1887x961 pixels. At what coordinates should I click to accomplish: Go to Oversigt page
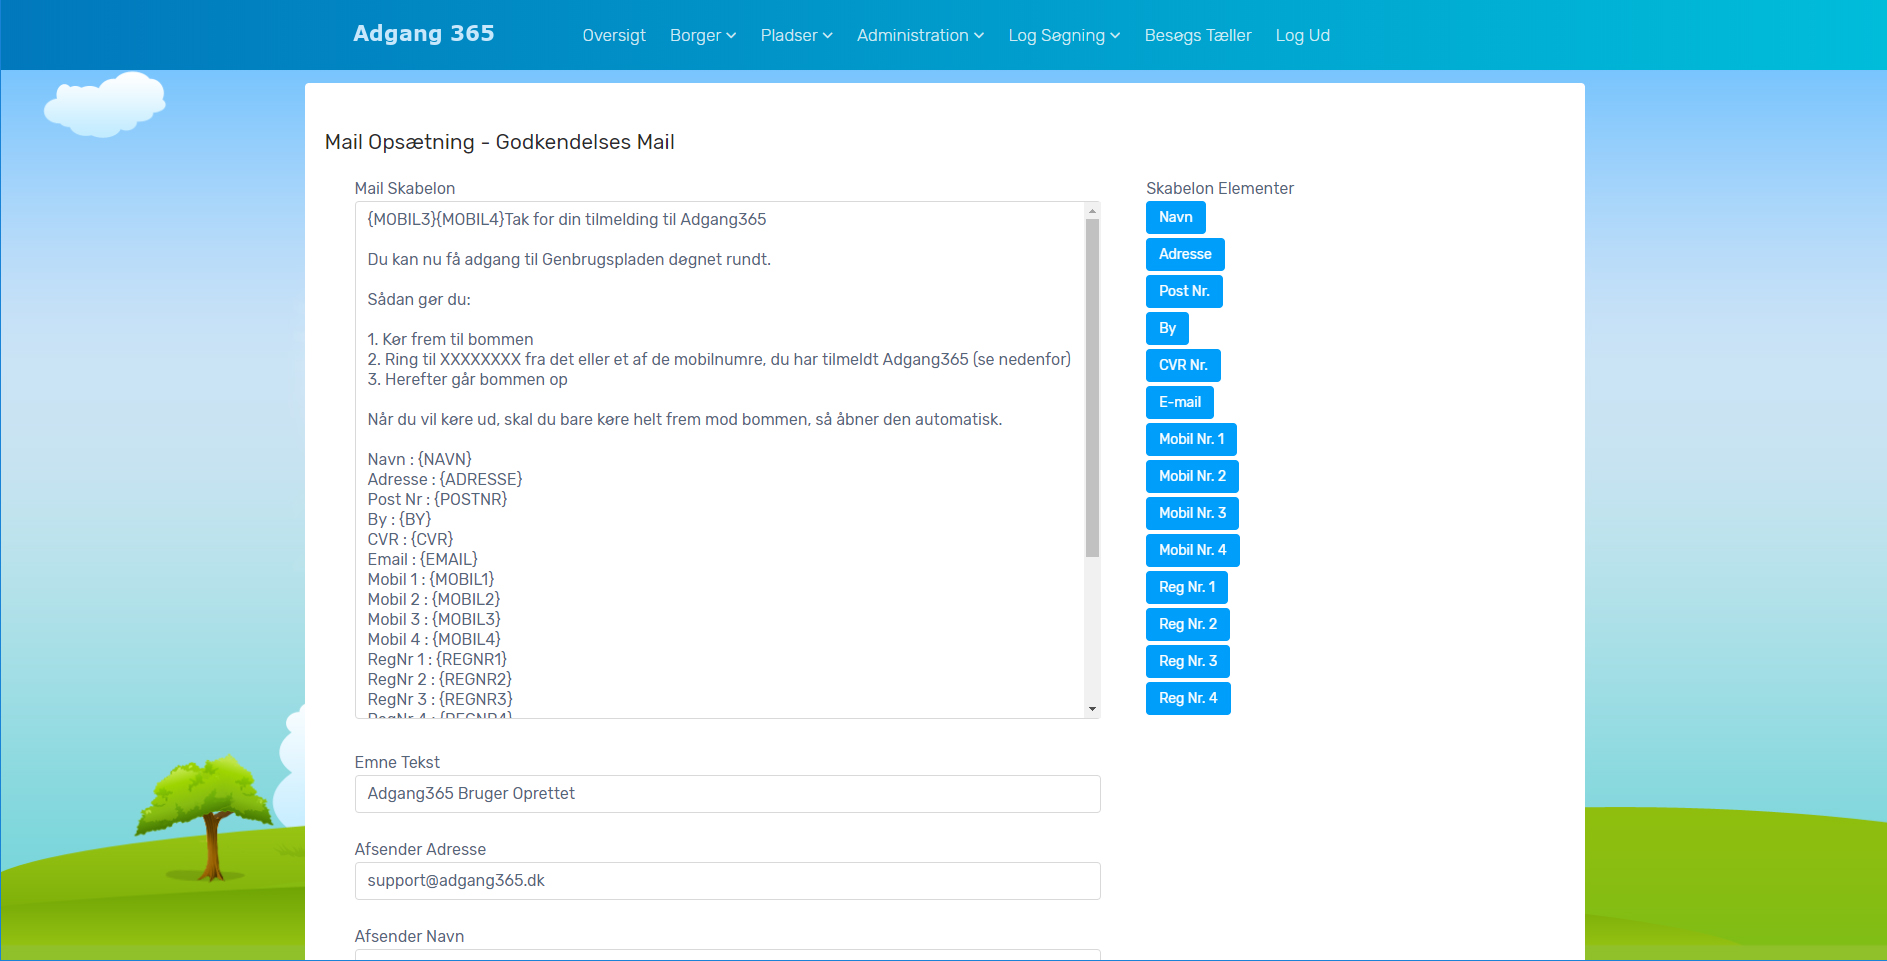614,36
